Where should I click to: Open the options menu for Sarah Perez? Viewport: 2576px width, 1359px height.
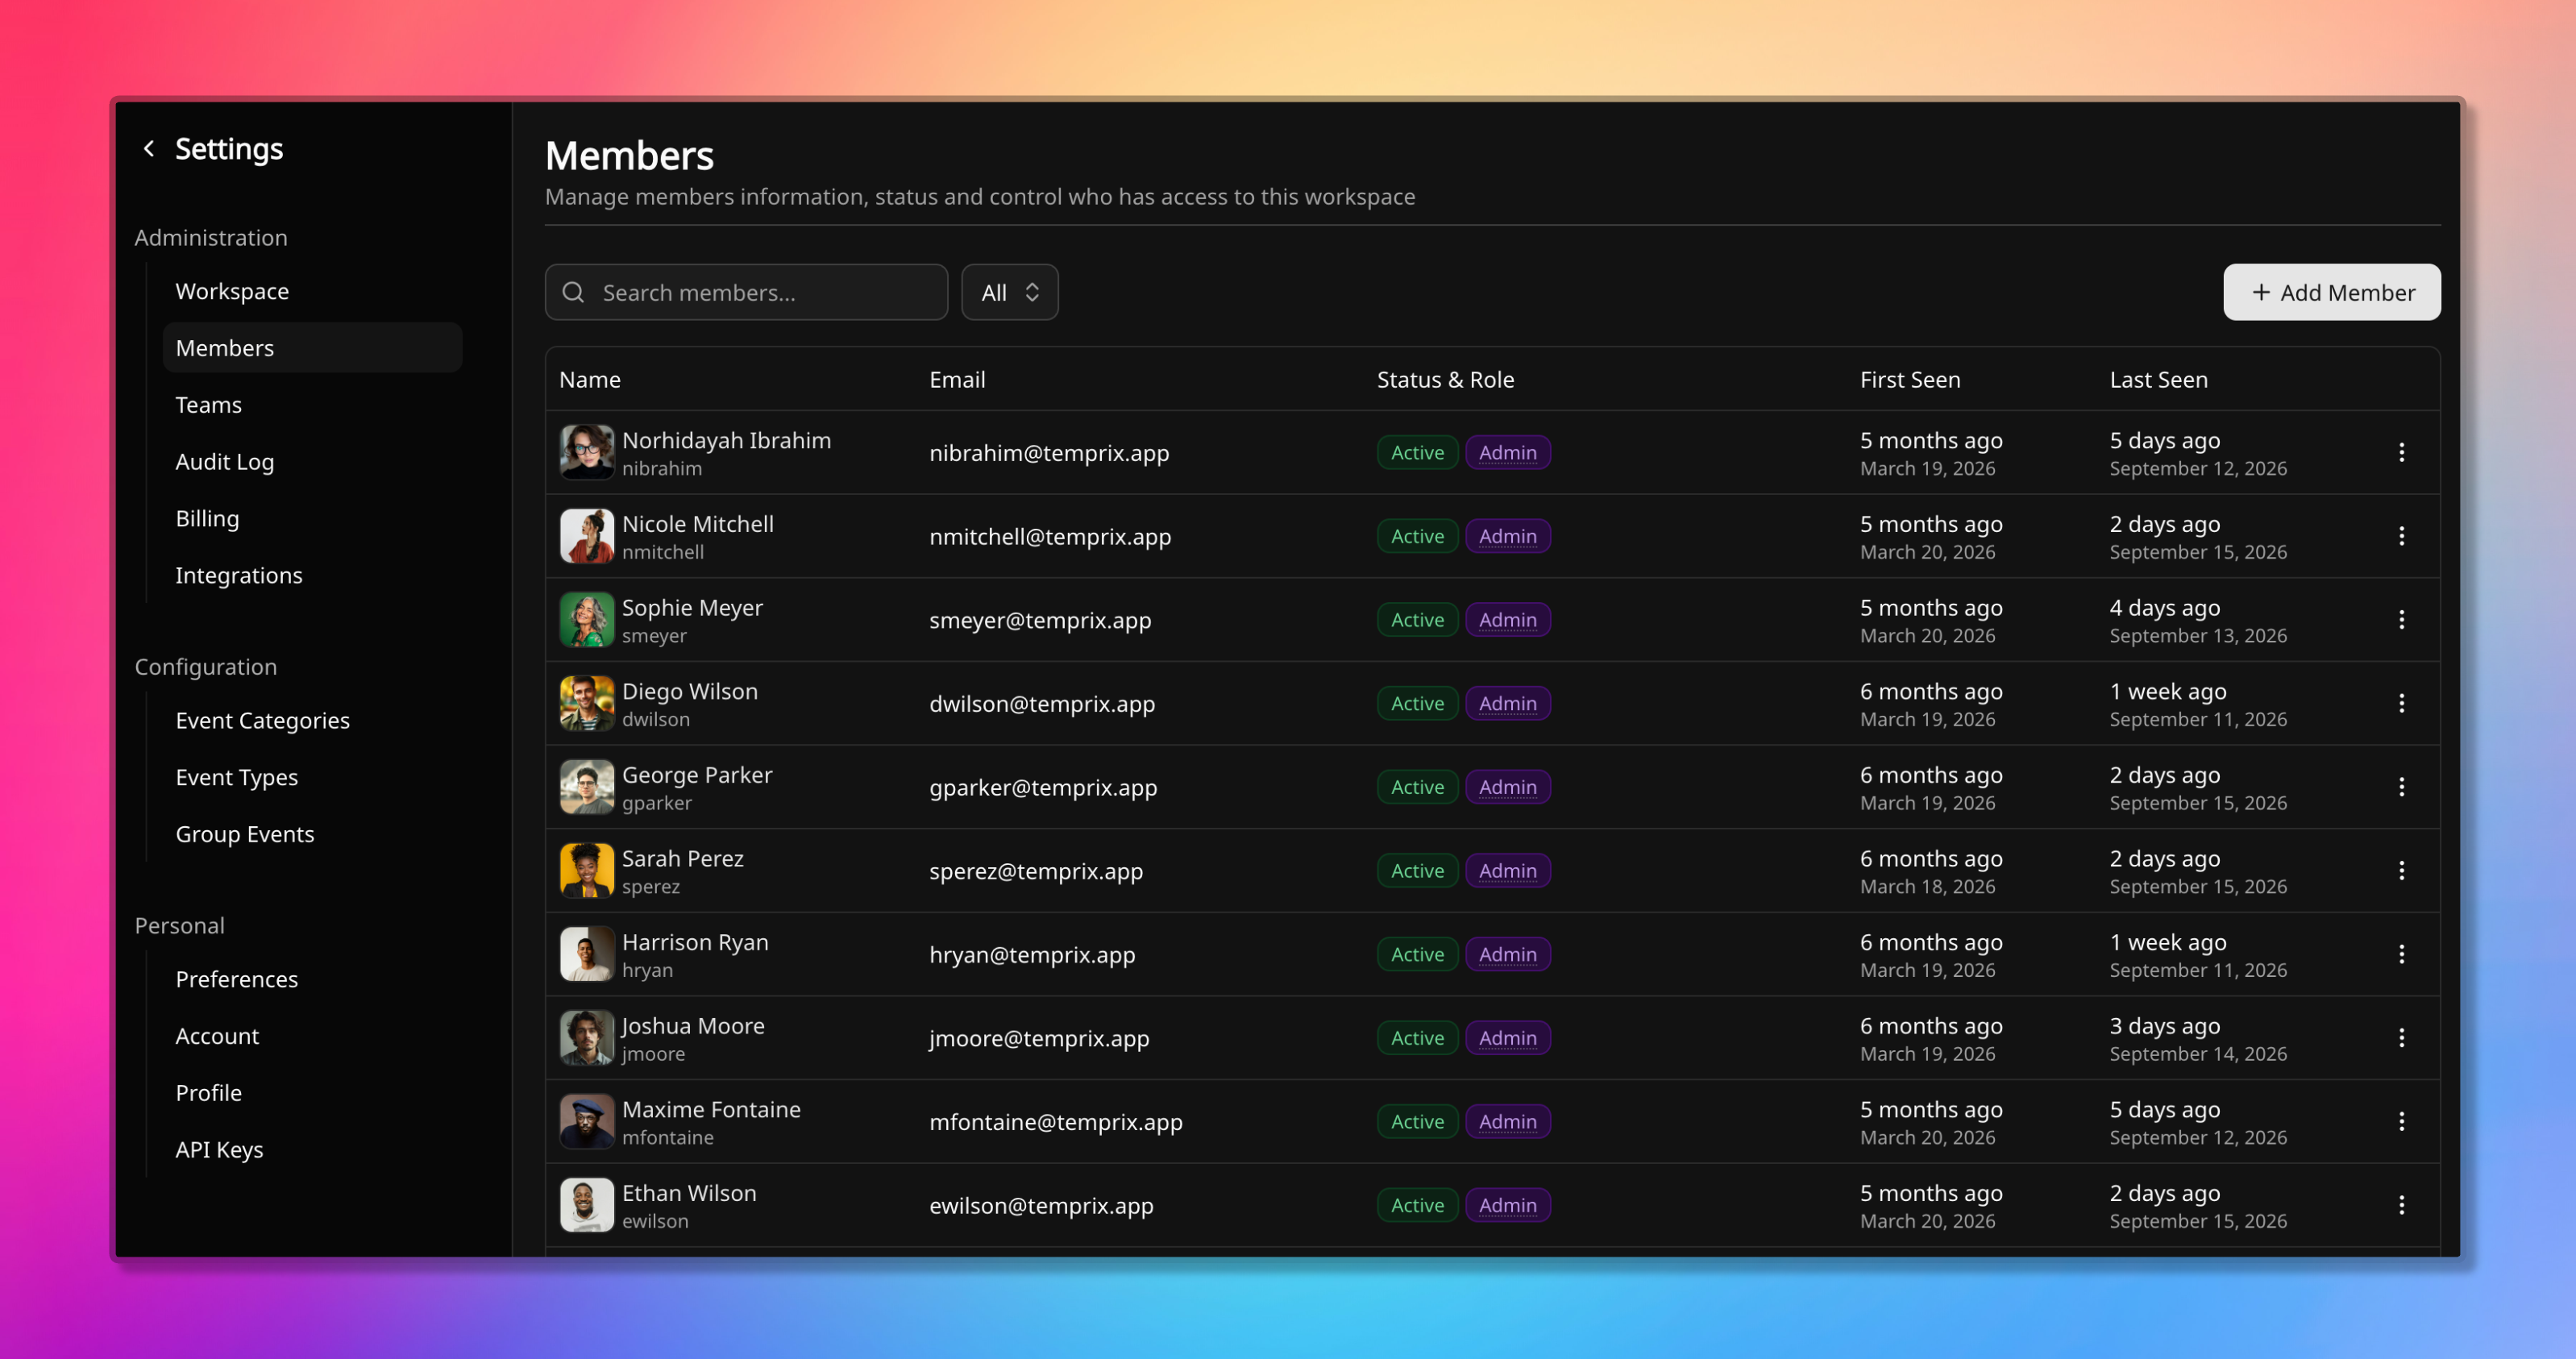(x=2401, y=871)
